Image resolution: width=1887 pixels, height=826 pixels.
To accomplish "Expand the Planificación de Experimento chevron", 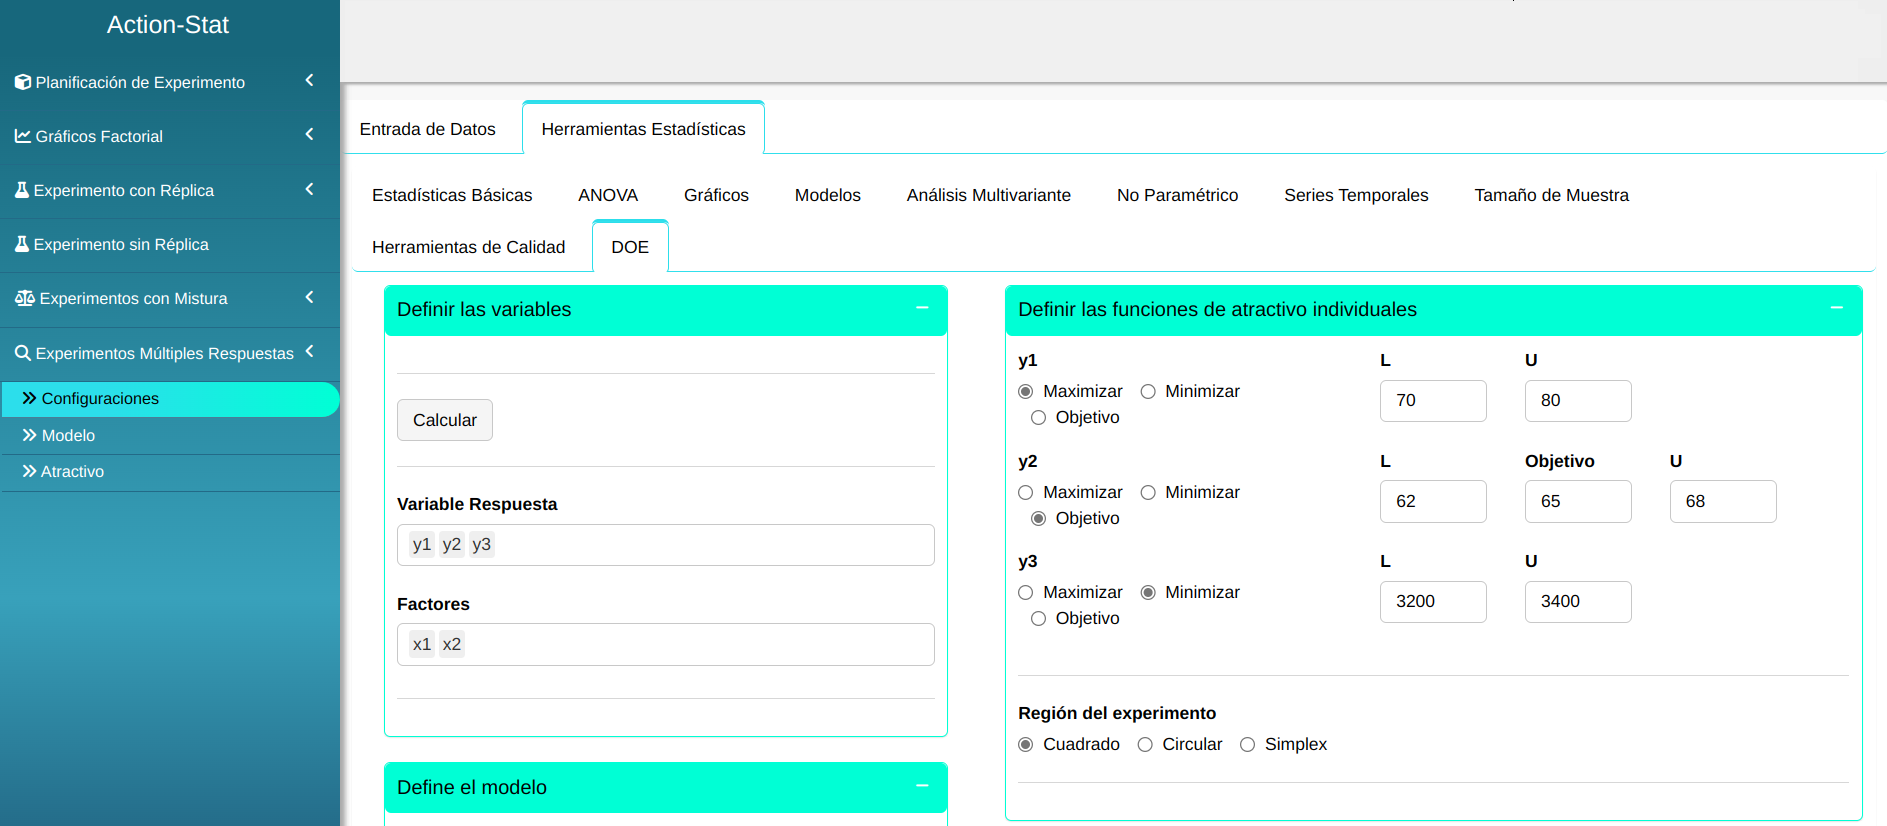I will tap(309, 80).
